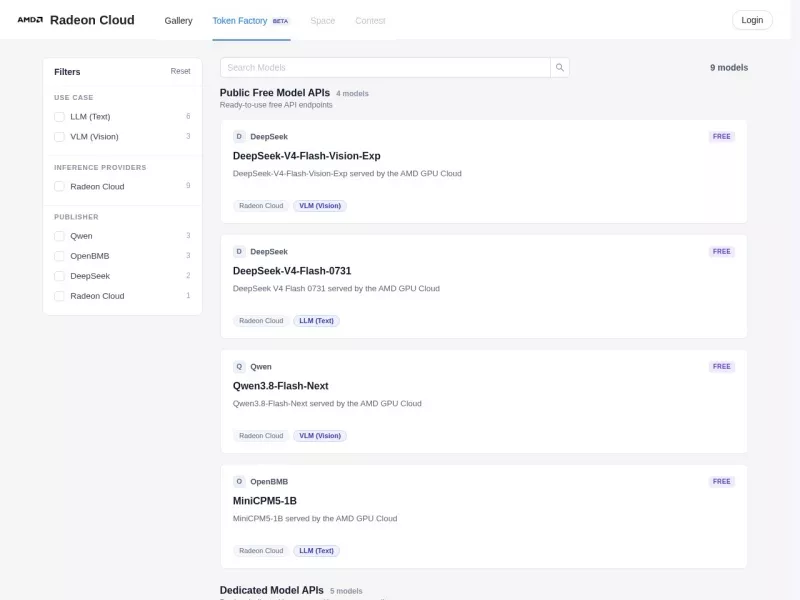Check Radeon Cloud under Inference Providers

click(x=59, y=187)
